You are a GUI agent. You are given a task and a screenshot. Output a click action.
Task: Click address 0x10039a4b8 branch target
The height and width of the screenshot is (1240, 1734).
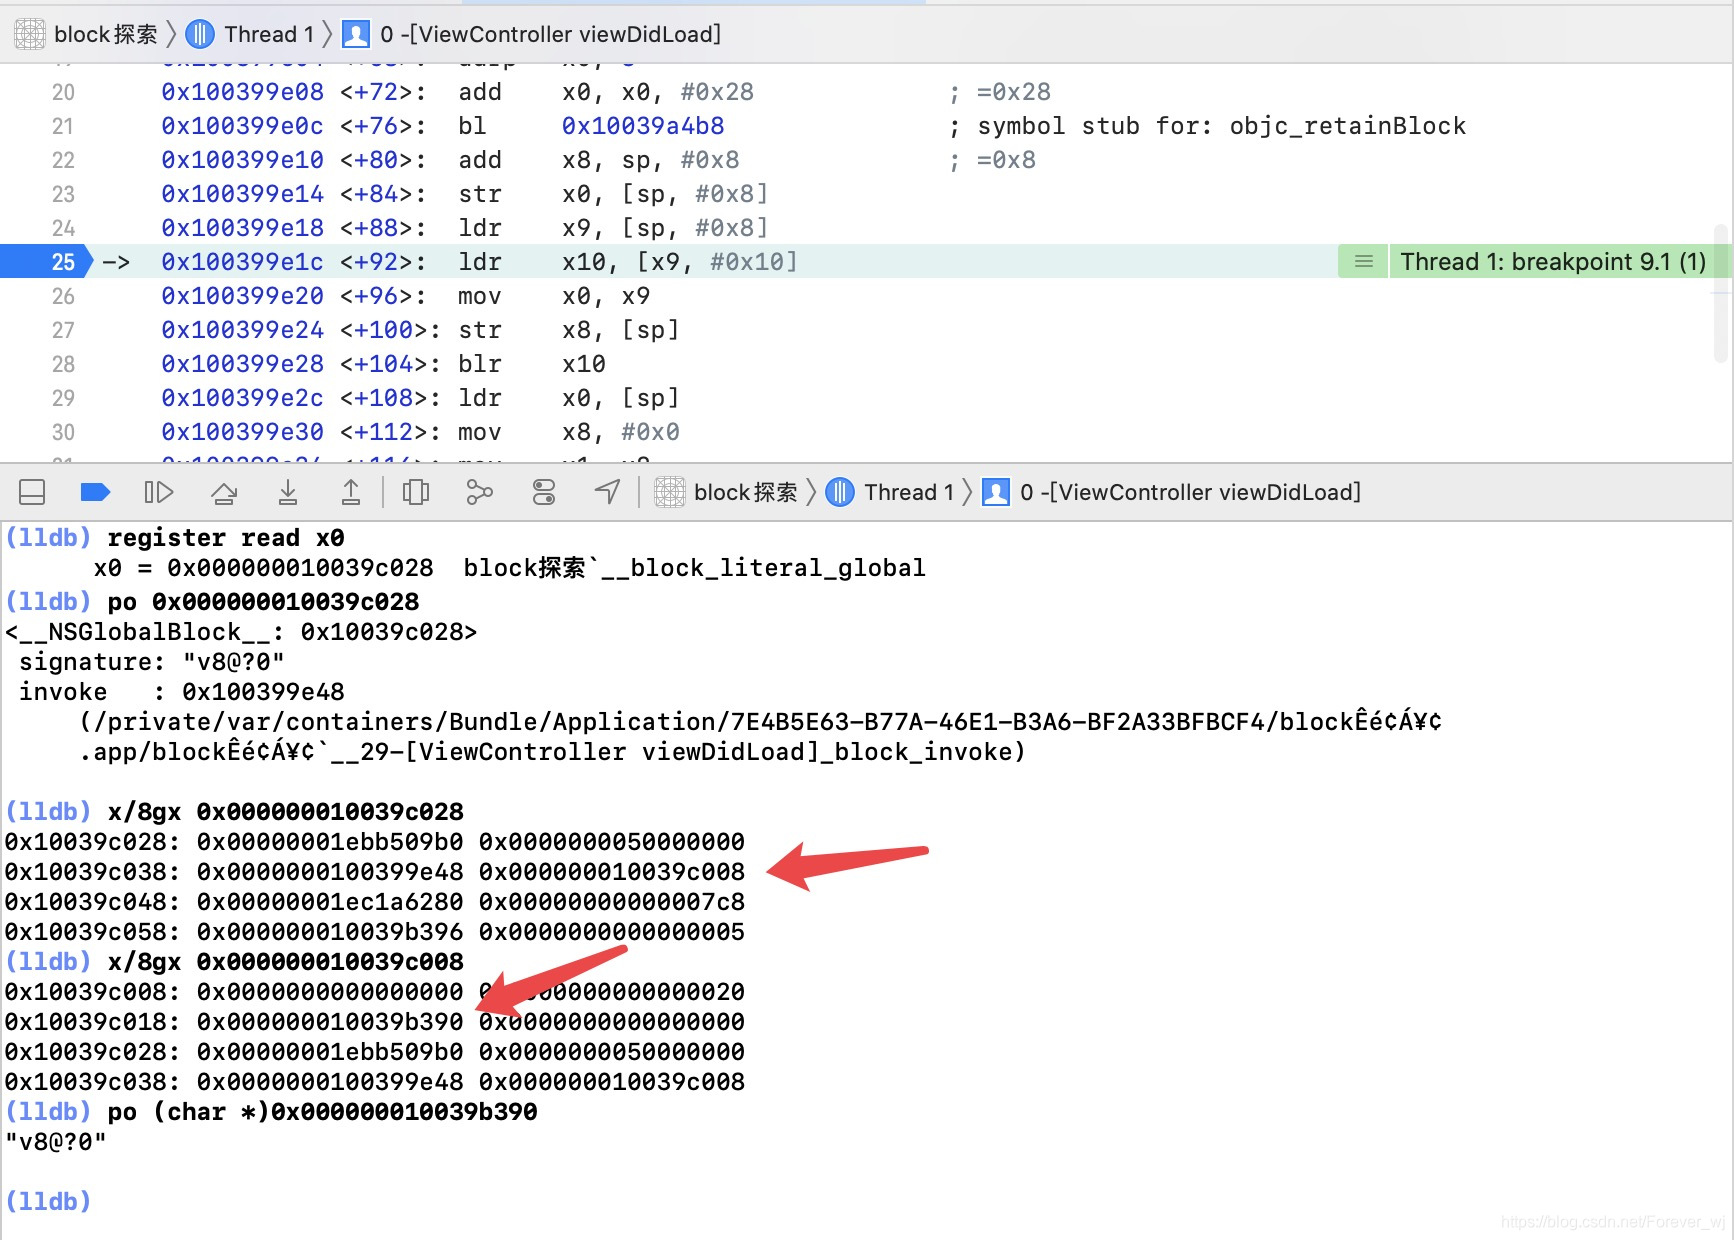(643, 126)
